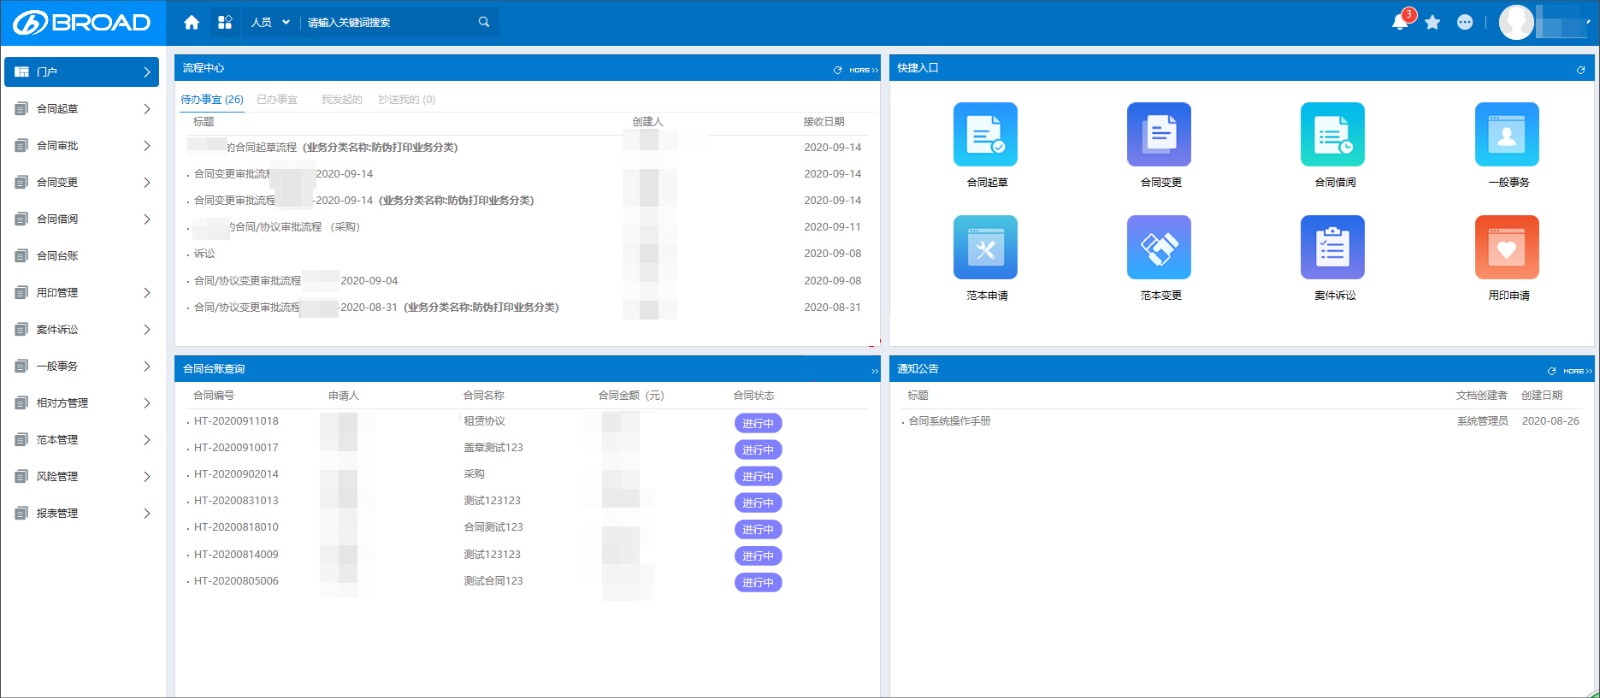Open contract HT-20200911018 link

tap(236, 421)
